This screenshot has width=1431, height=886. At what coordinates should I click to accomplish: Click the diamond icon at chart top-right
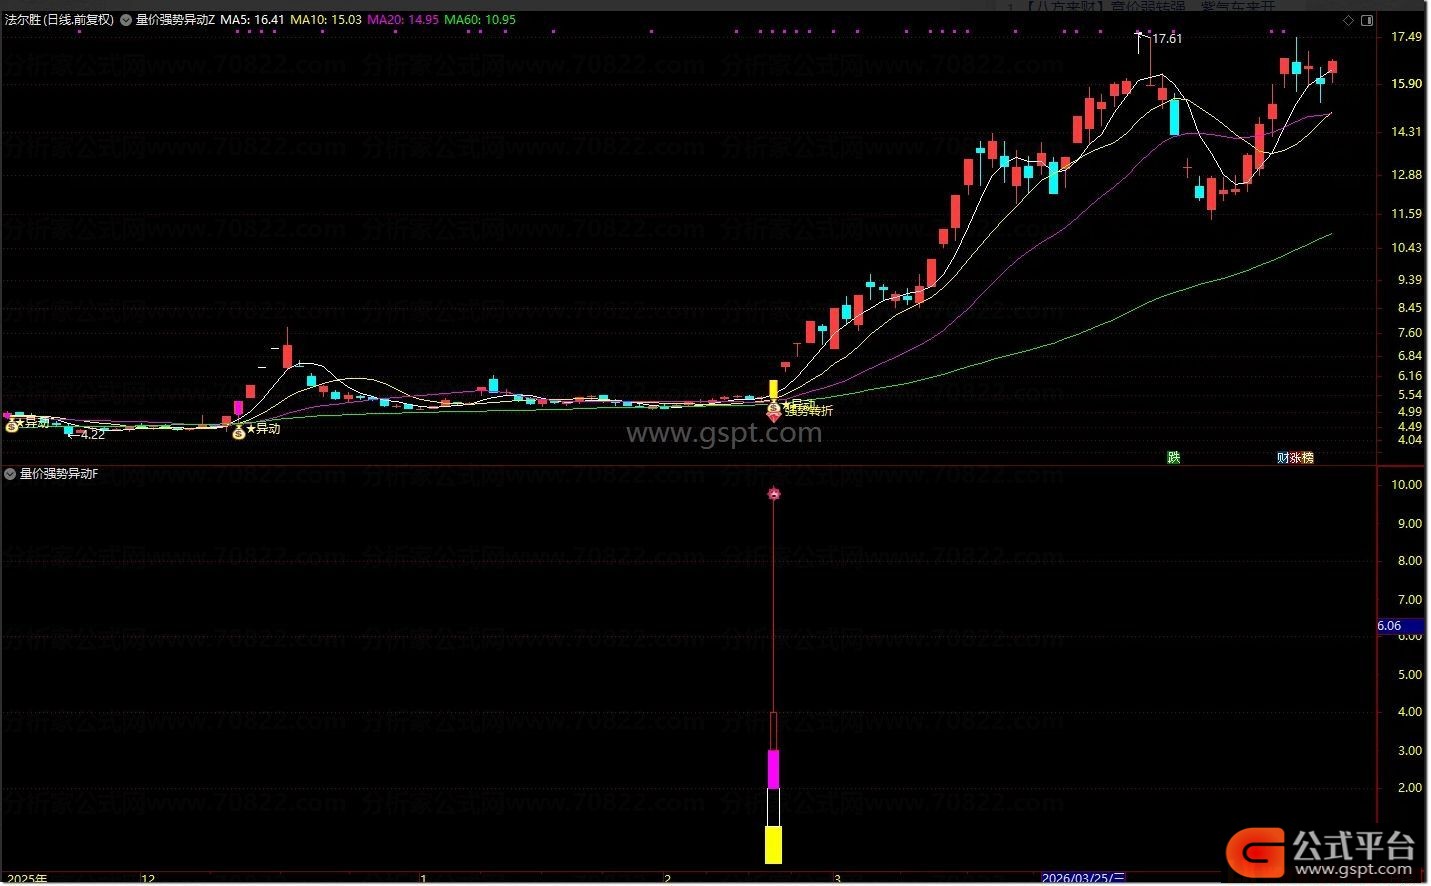pyautogui.click(x=1347, y=20)
